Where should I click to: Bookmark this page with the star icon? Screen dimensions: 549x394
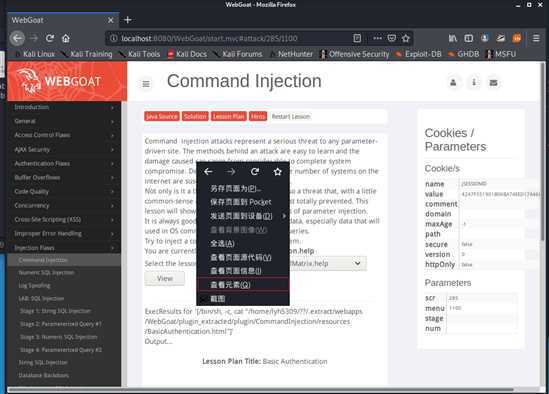(405, 38)
